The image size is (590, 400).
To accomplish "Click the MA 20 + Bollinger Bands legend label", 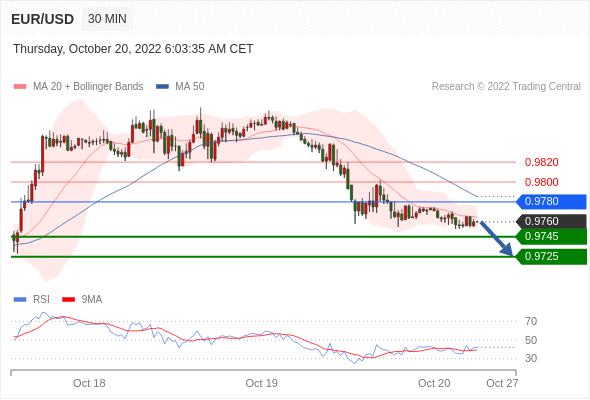I will [x=88, y=87].
